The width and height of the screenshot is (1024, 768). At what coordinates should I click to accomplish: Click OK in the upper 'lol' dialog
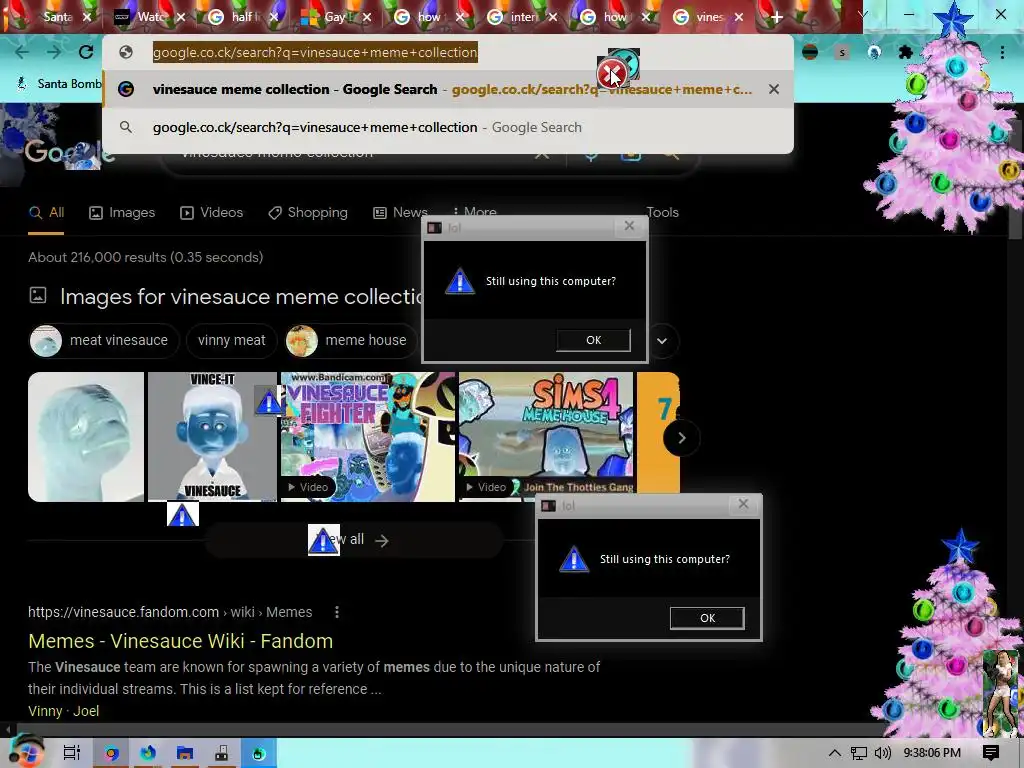593,340
